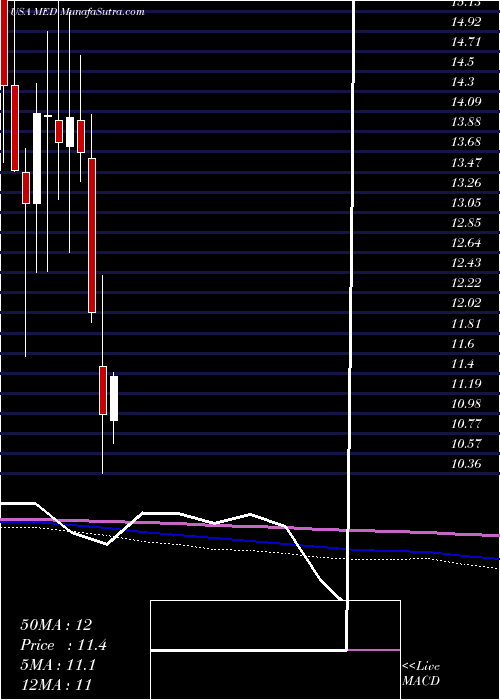Click the 12.64 price axis label

click(467, 243)
